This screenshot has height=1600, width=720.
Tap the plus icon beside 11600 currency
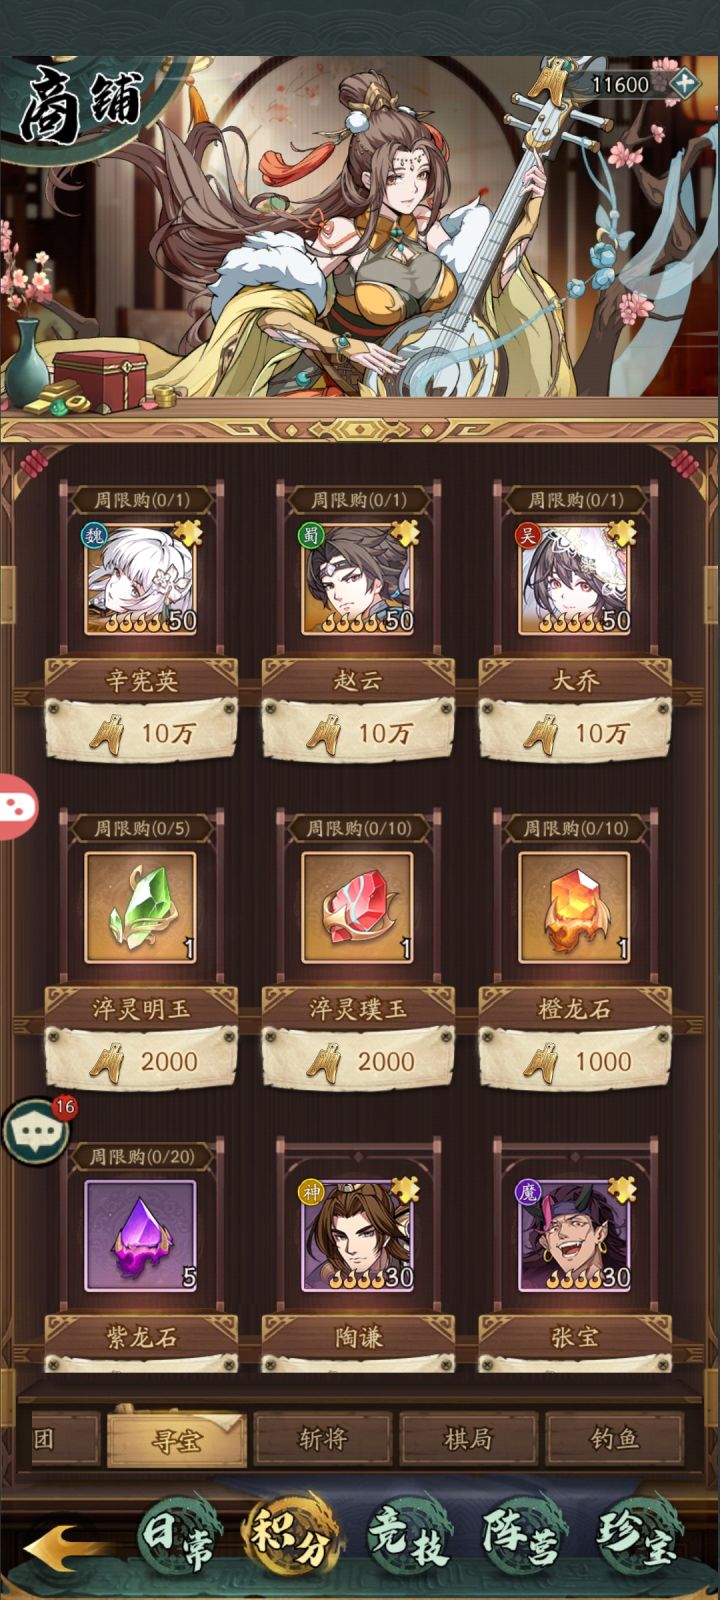[x=684, y=83]
